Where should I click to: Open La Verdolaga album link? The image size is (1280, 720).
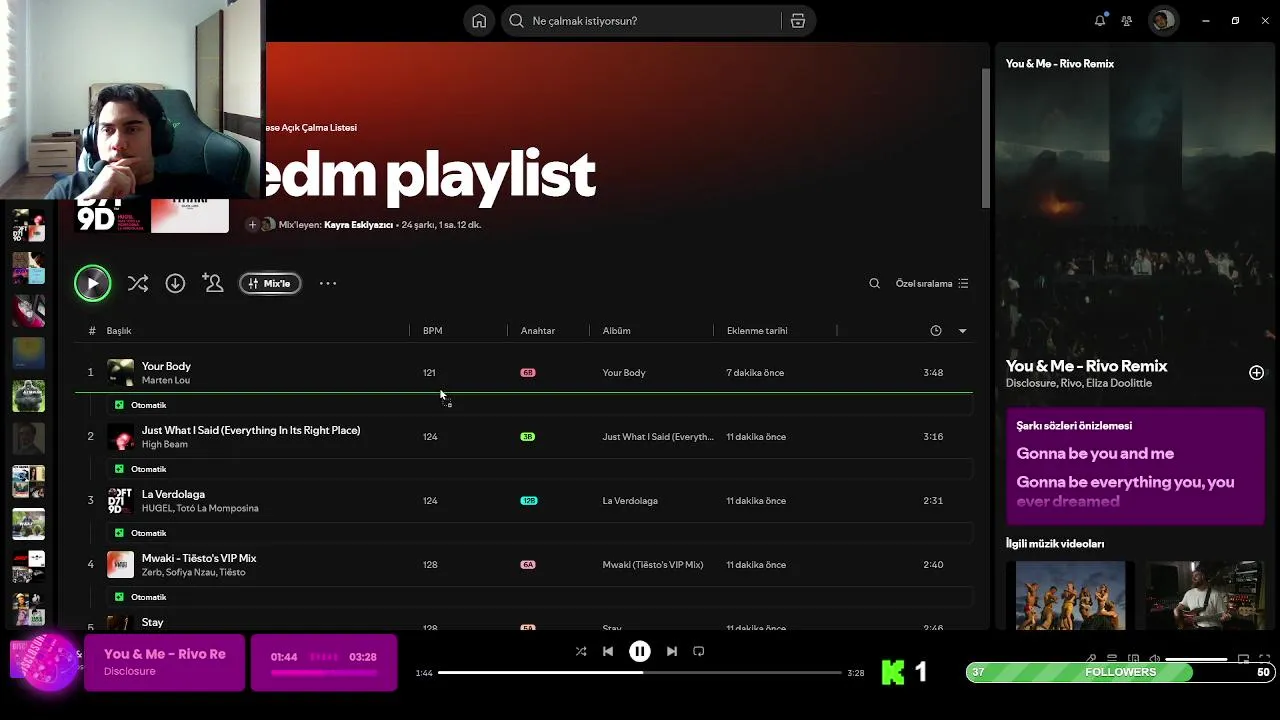pyautogui.click(x=630, y=501)
